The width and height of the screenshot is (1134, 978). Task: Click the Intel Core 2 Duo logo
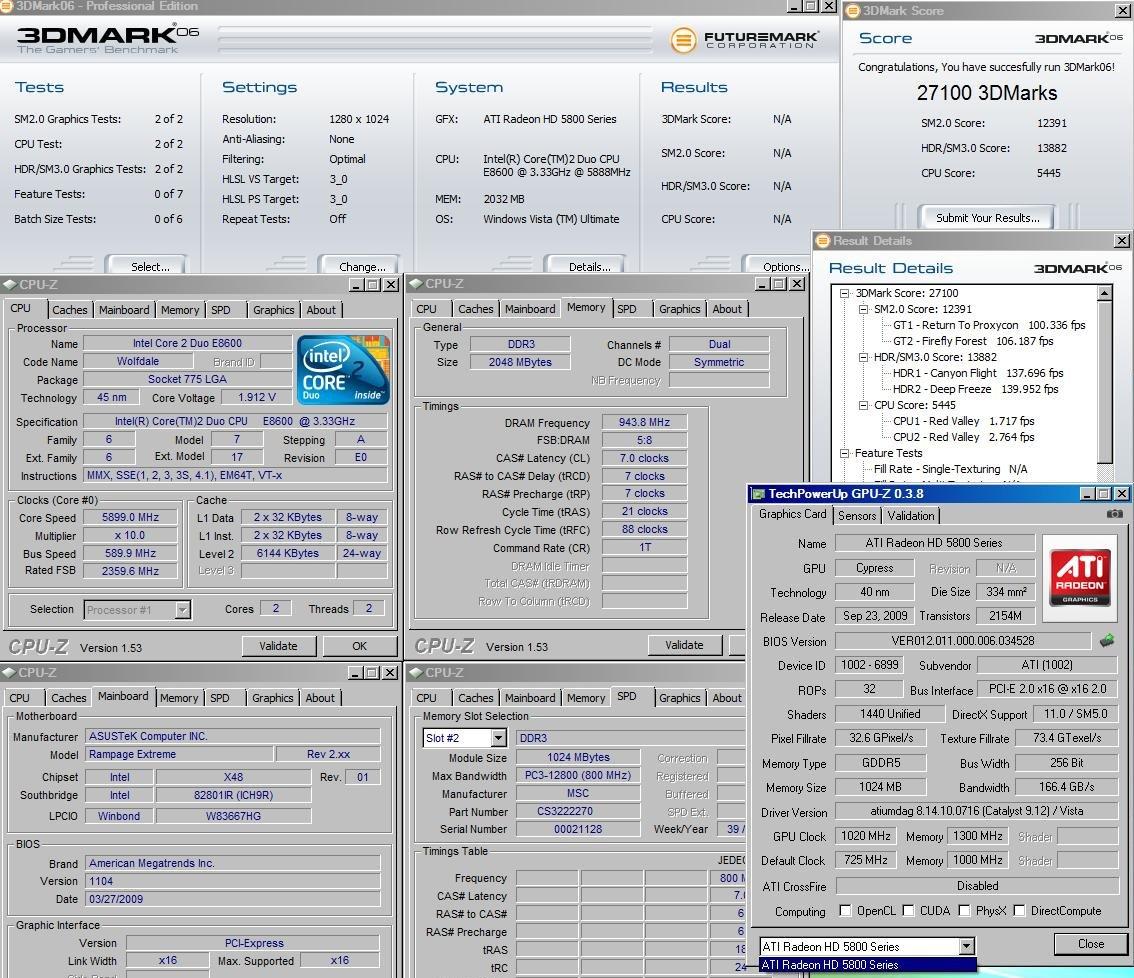(x=343, y=369)
